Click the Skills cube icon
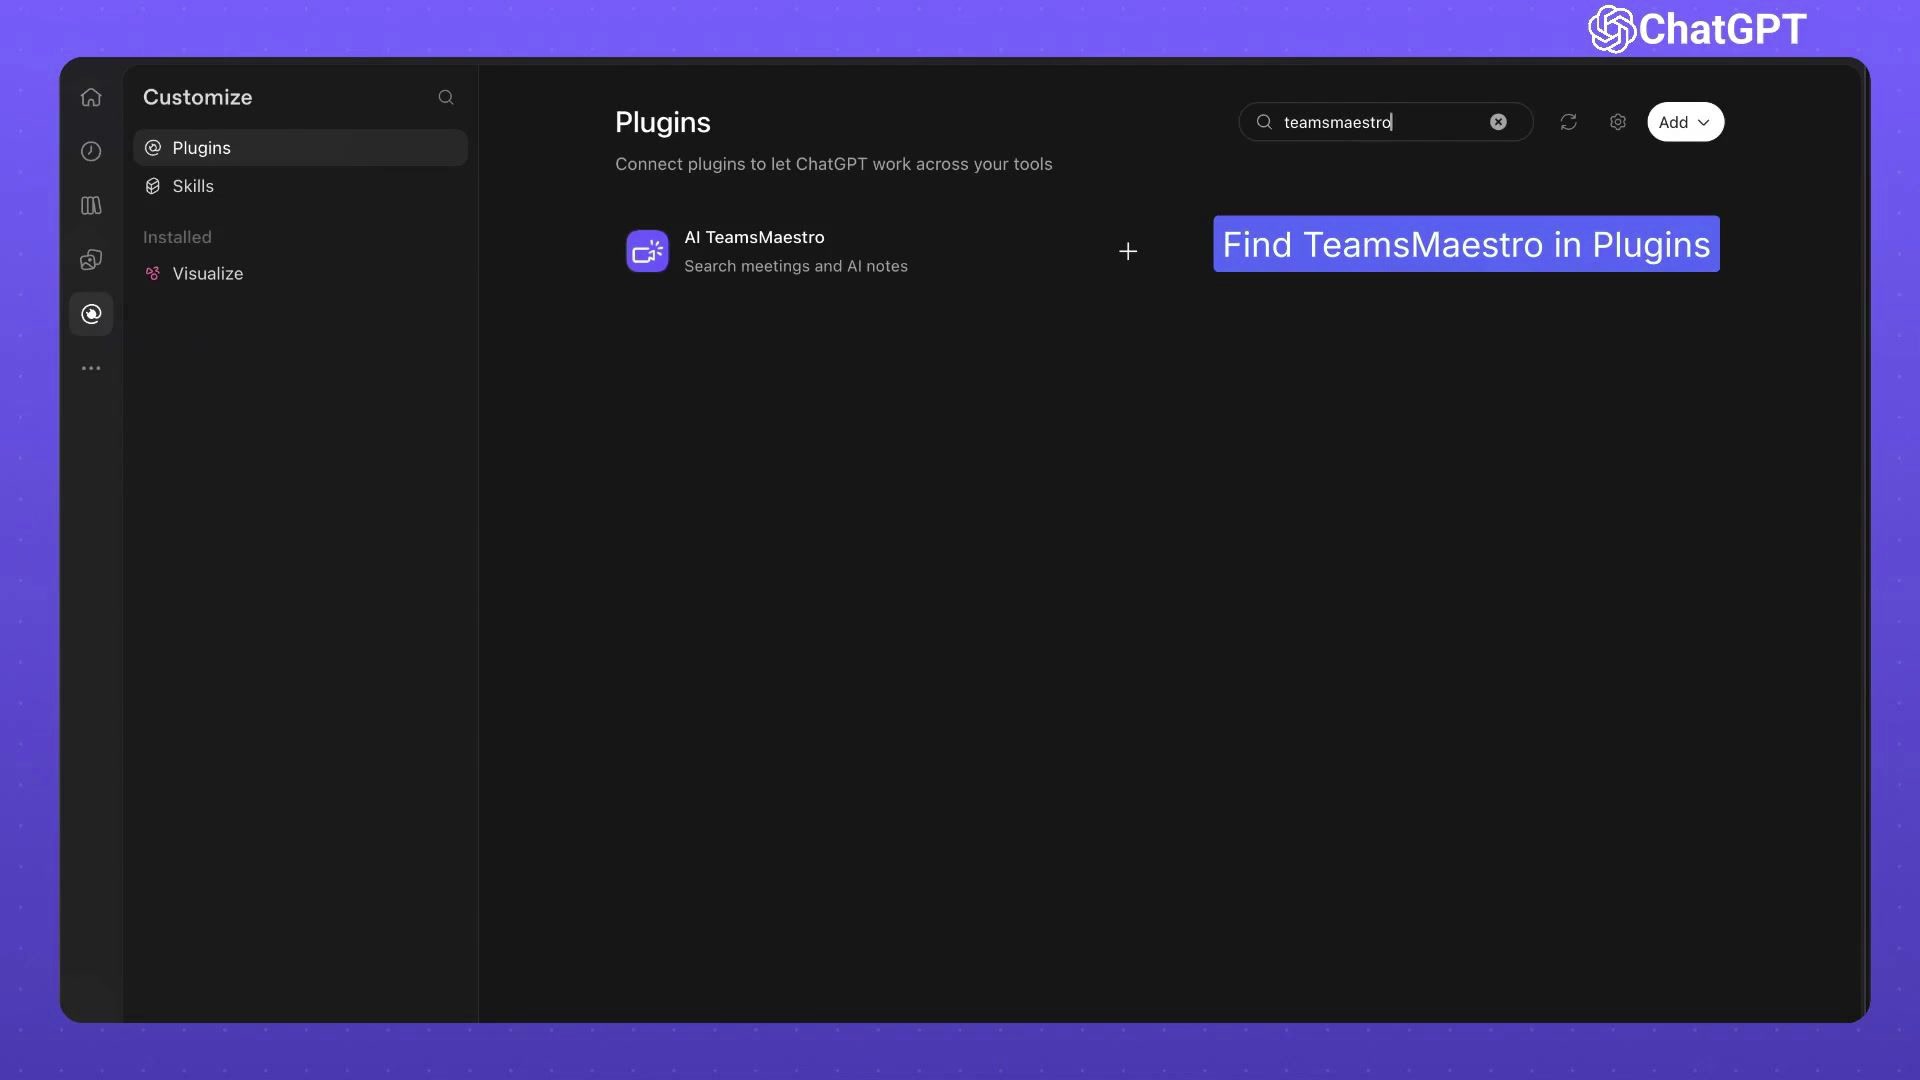 click(x=153, y=186)
